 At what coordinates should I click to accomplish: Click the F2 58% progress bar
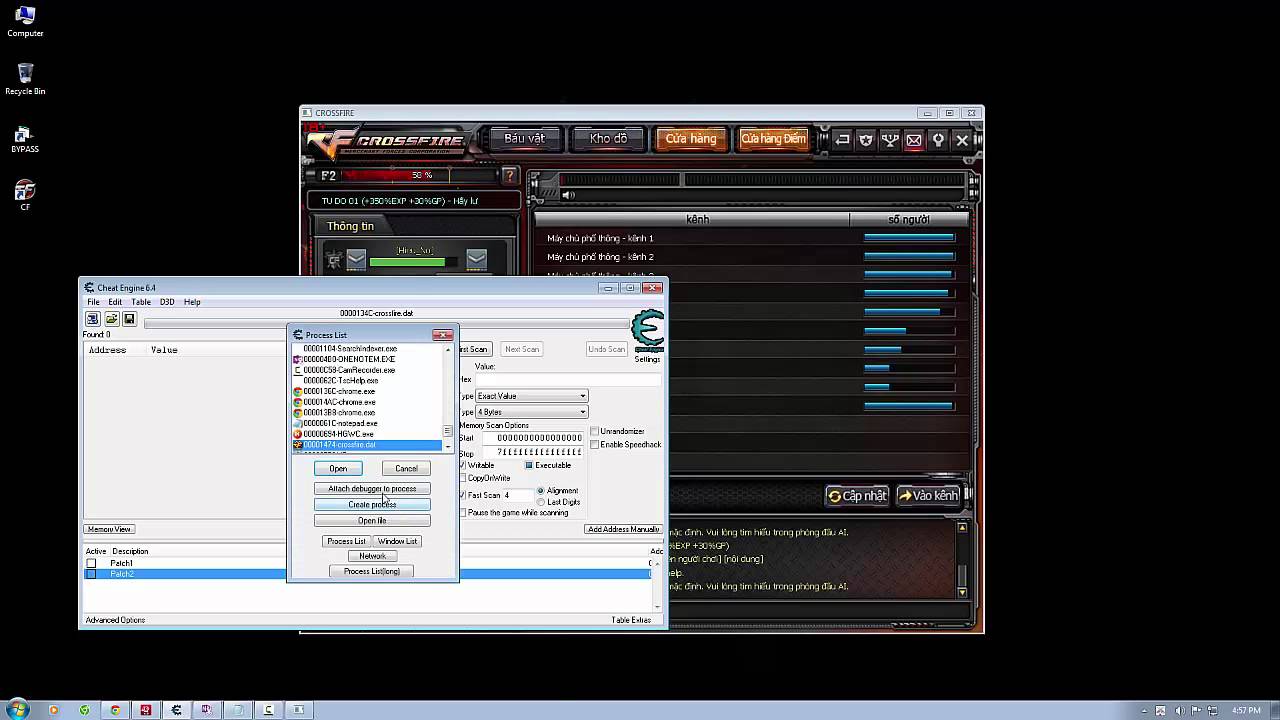tap(421, 175)
